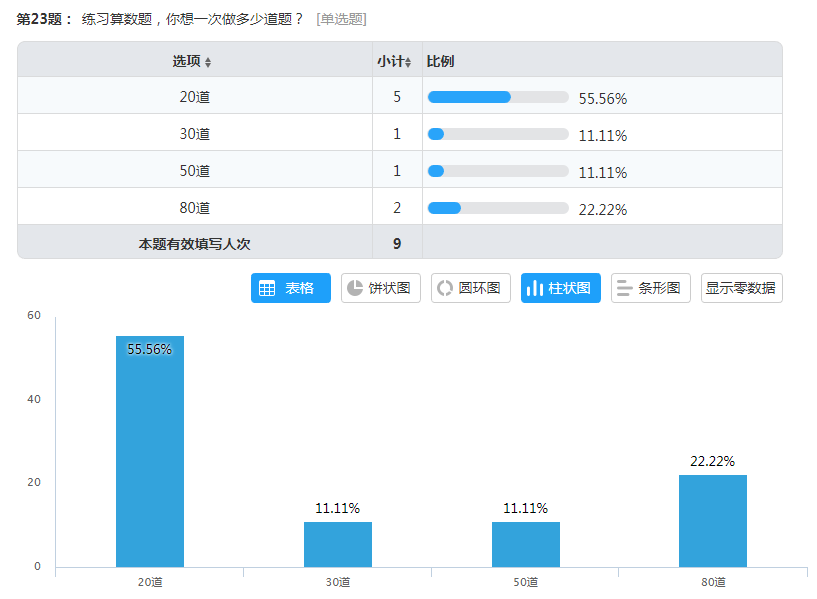Click the 20道 x-axis label
Viewport: 817px width, 599px height.
tap(150, 582)
